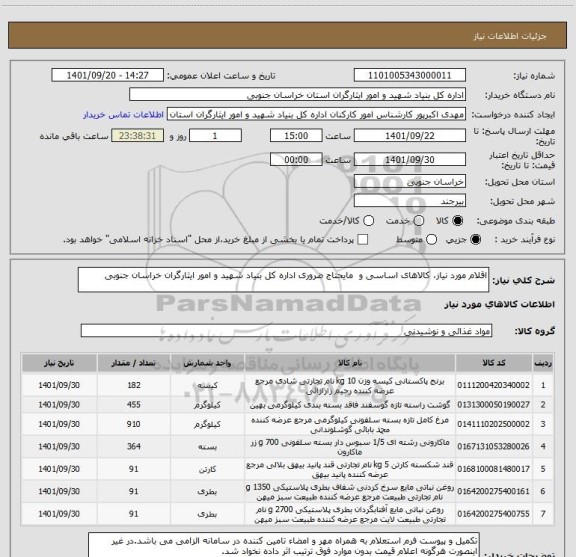Viewport: 576px width, 557px height.
Task: Click the response deadline time 15:00
Action: pyautogui.click(x=296, y=136)
